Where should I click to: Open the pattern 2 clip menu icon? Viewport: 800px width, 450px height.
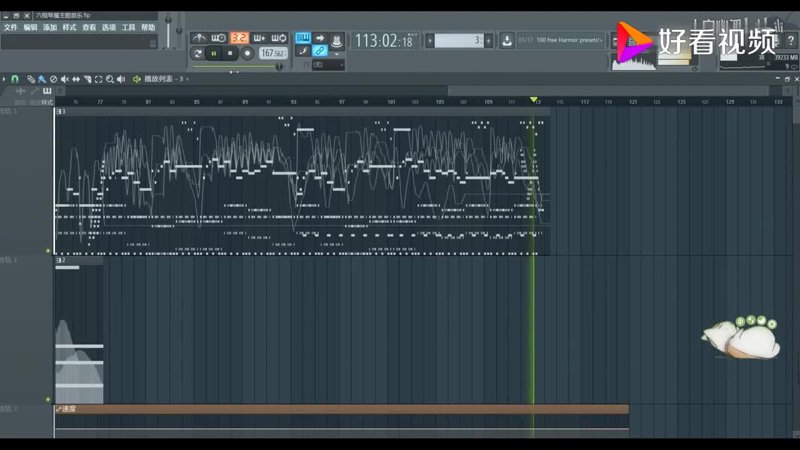58,260
